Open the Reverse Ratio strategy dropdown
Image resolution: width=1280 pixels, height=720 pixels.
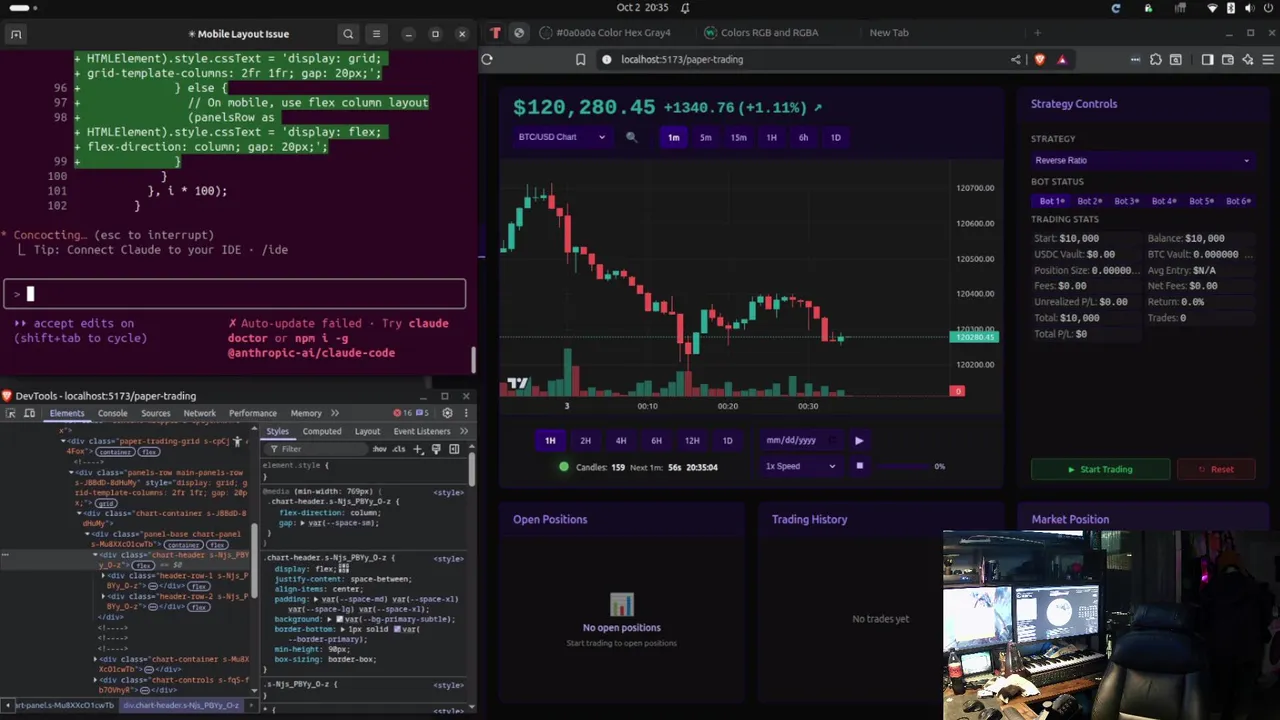(1143, 160)
